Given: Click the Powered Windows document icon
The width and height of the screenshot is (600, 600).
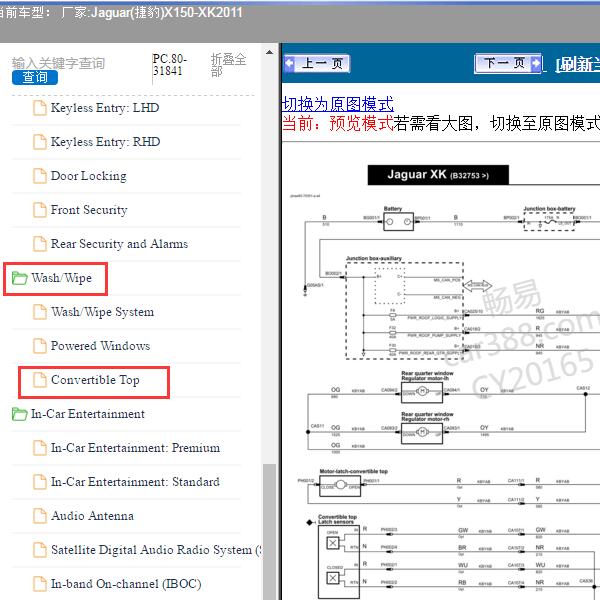Looking at the screenshot, I should tap(40, 346).
